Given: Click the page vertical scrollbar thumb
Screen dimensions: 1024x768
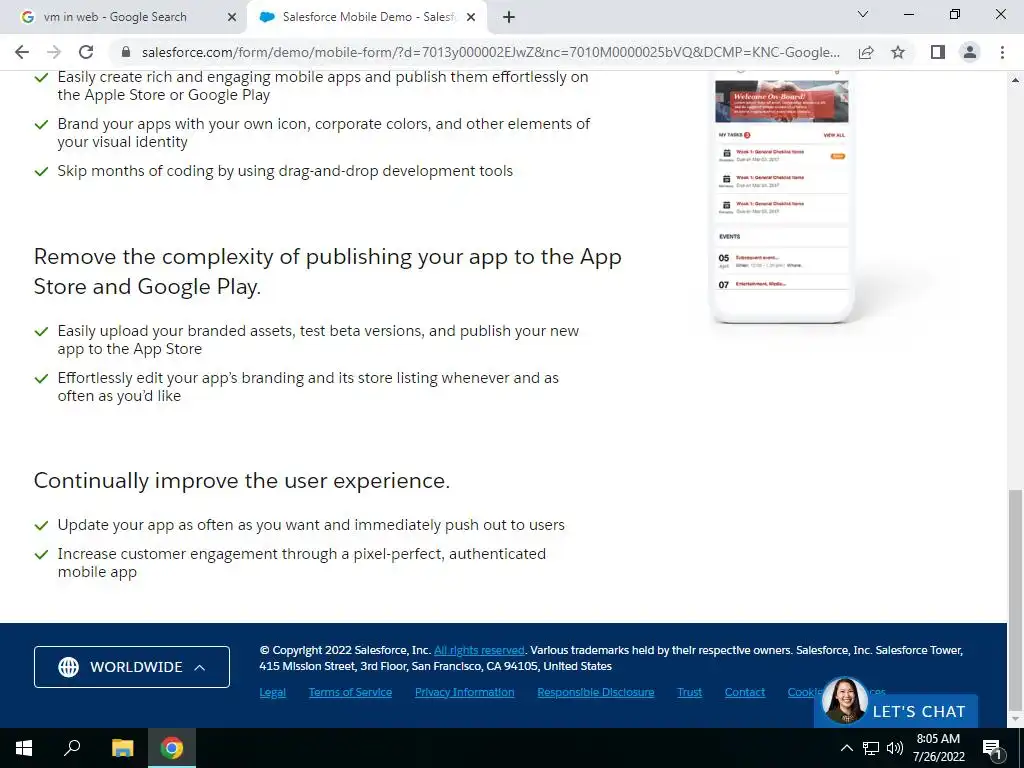Looking at the screenshot, I should pyautogui.click(x=1015, y=600).
